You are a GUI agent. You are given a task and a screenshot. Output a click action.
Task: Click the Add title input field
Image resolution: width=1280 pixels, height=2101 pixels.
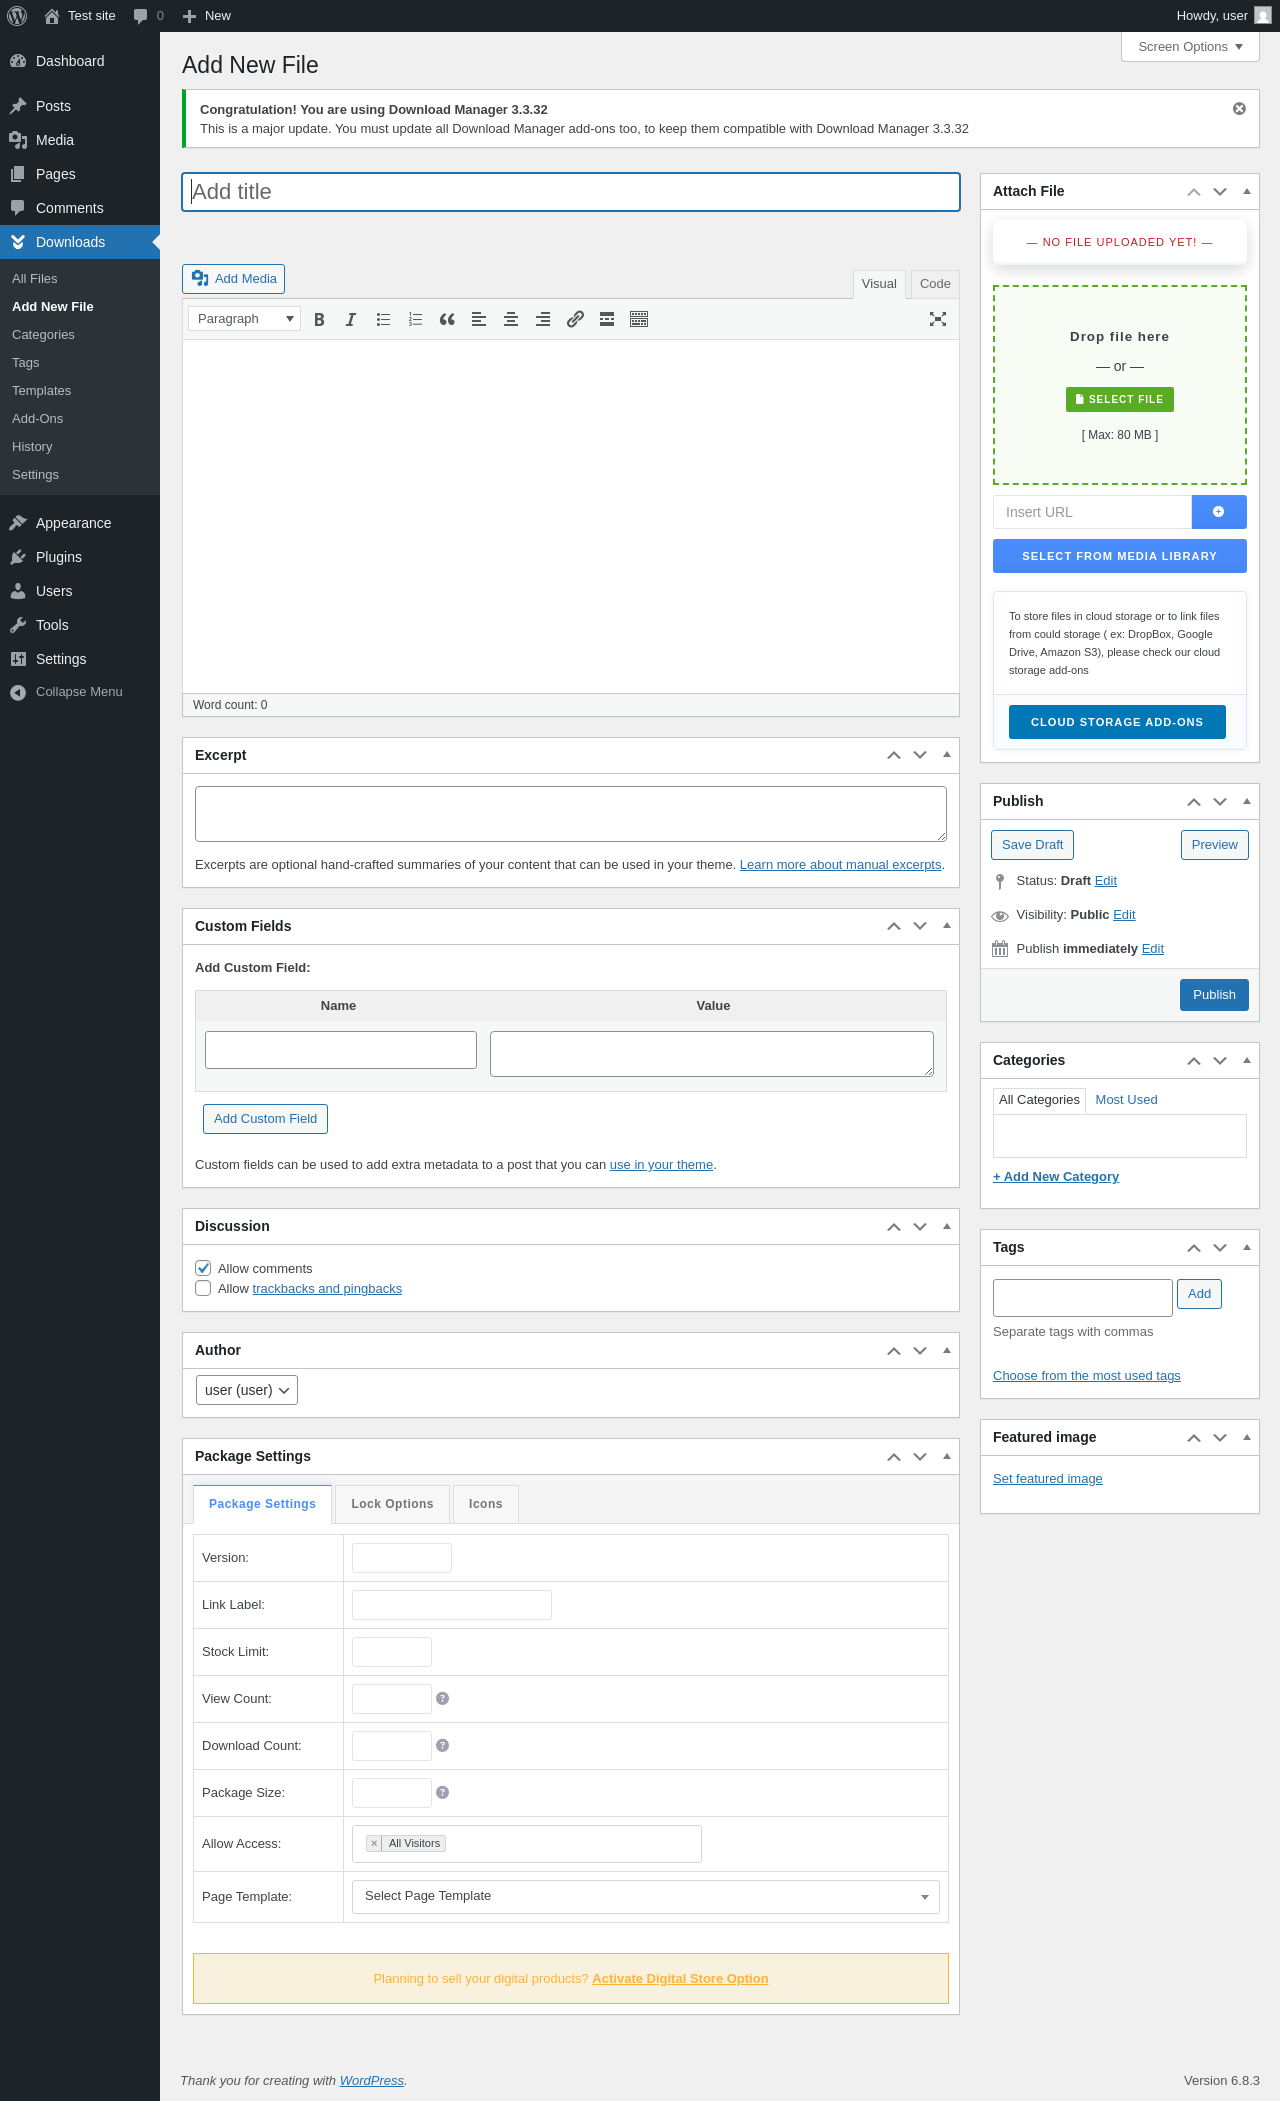[x=571, y=192]
